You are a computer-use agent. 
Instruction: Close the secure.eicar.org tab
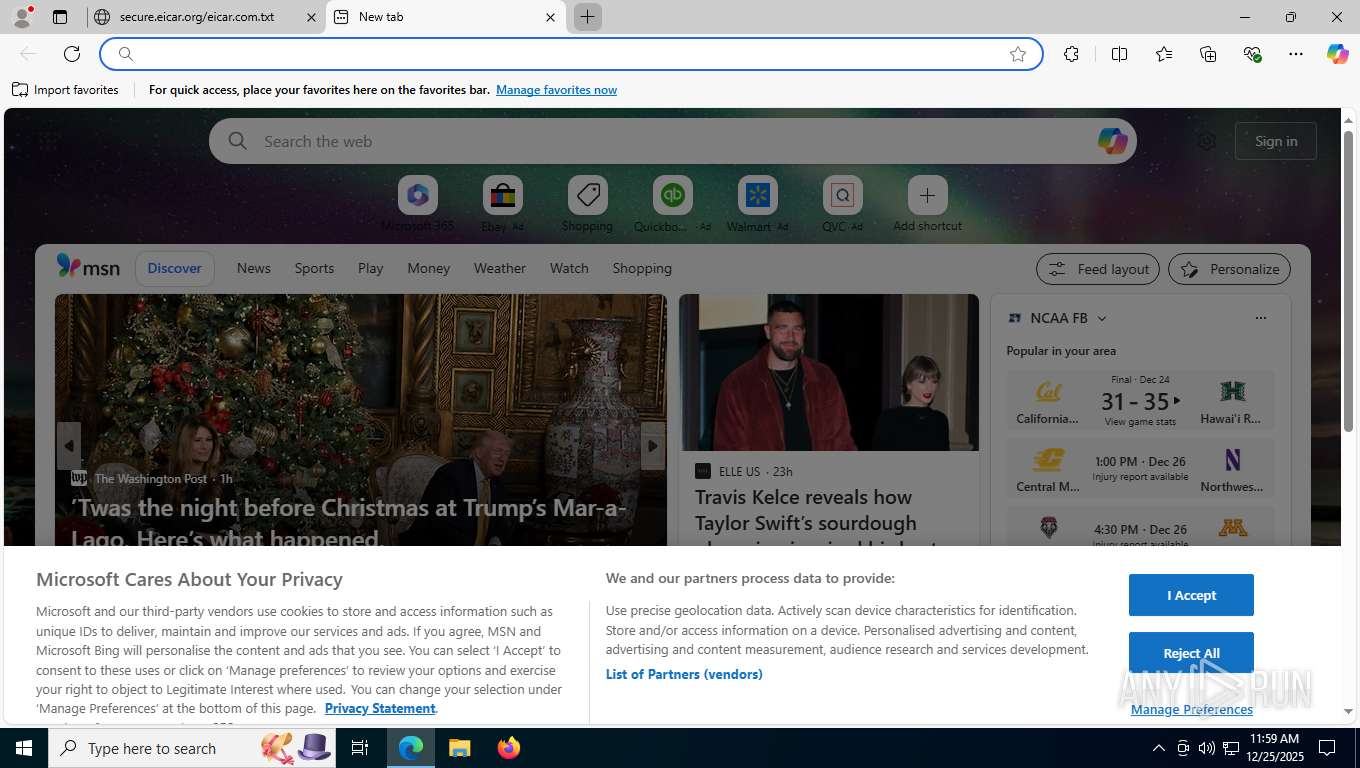[x=311, y=17]
